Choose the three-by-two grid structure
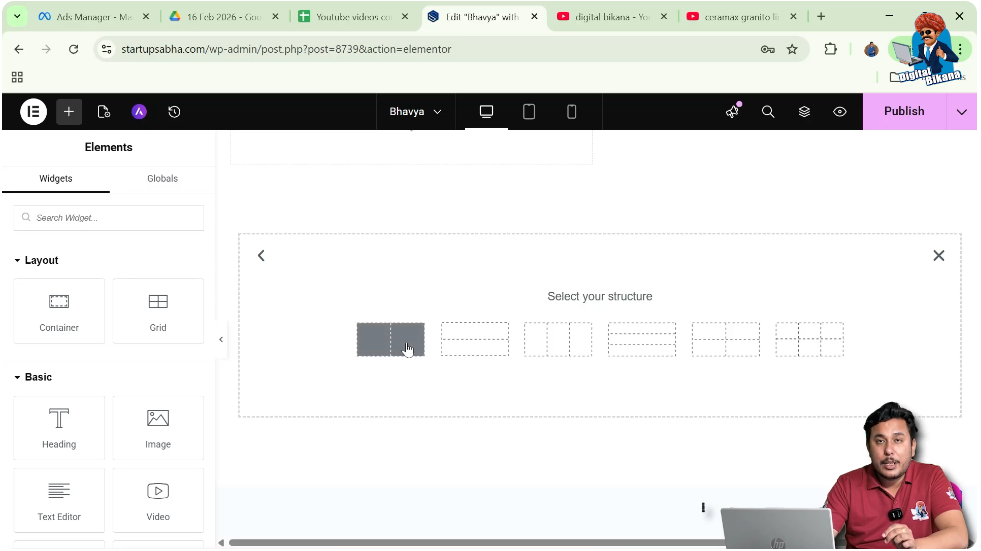Viewport: 981px width, 551px height. click(810, 340)
